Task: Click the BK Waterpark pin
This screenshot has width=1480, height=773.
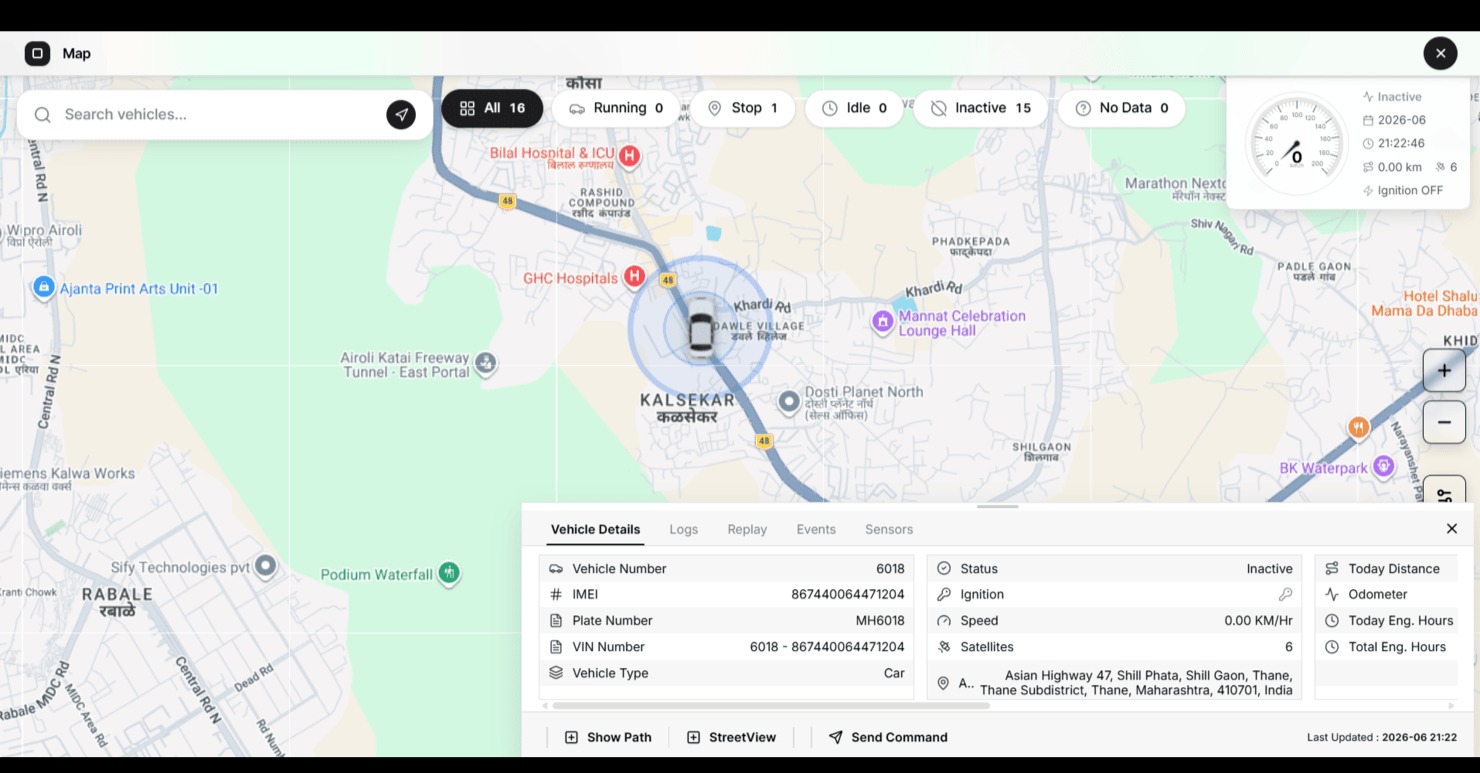Action: 1383,466
